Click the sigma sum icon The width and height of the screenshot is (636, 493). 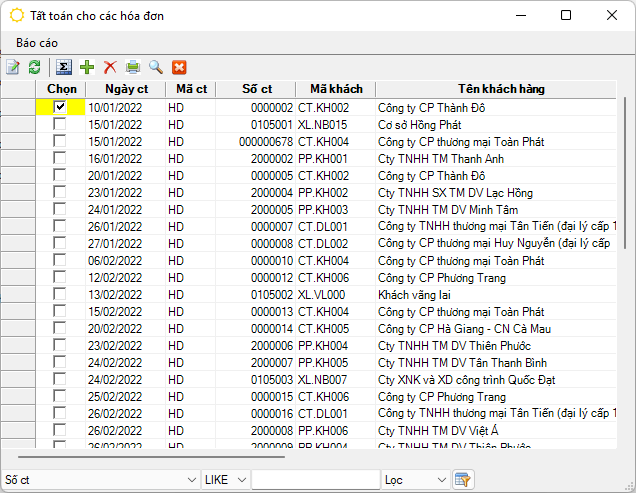pyautogui.click(x=64, y=67)
